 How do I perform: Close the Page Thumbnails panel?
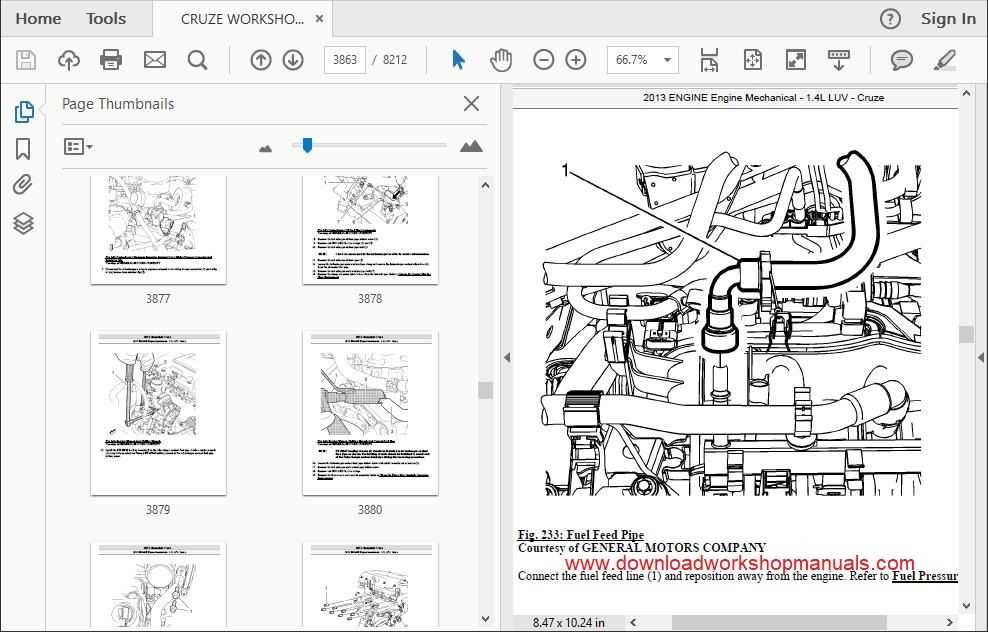pyautogui.click(x=471, y=104)
